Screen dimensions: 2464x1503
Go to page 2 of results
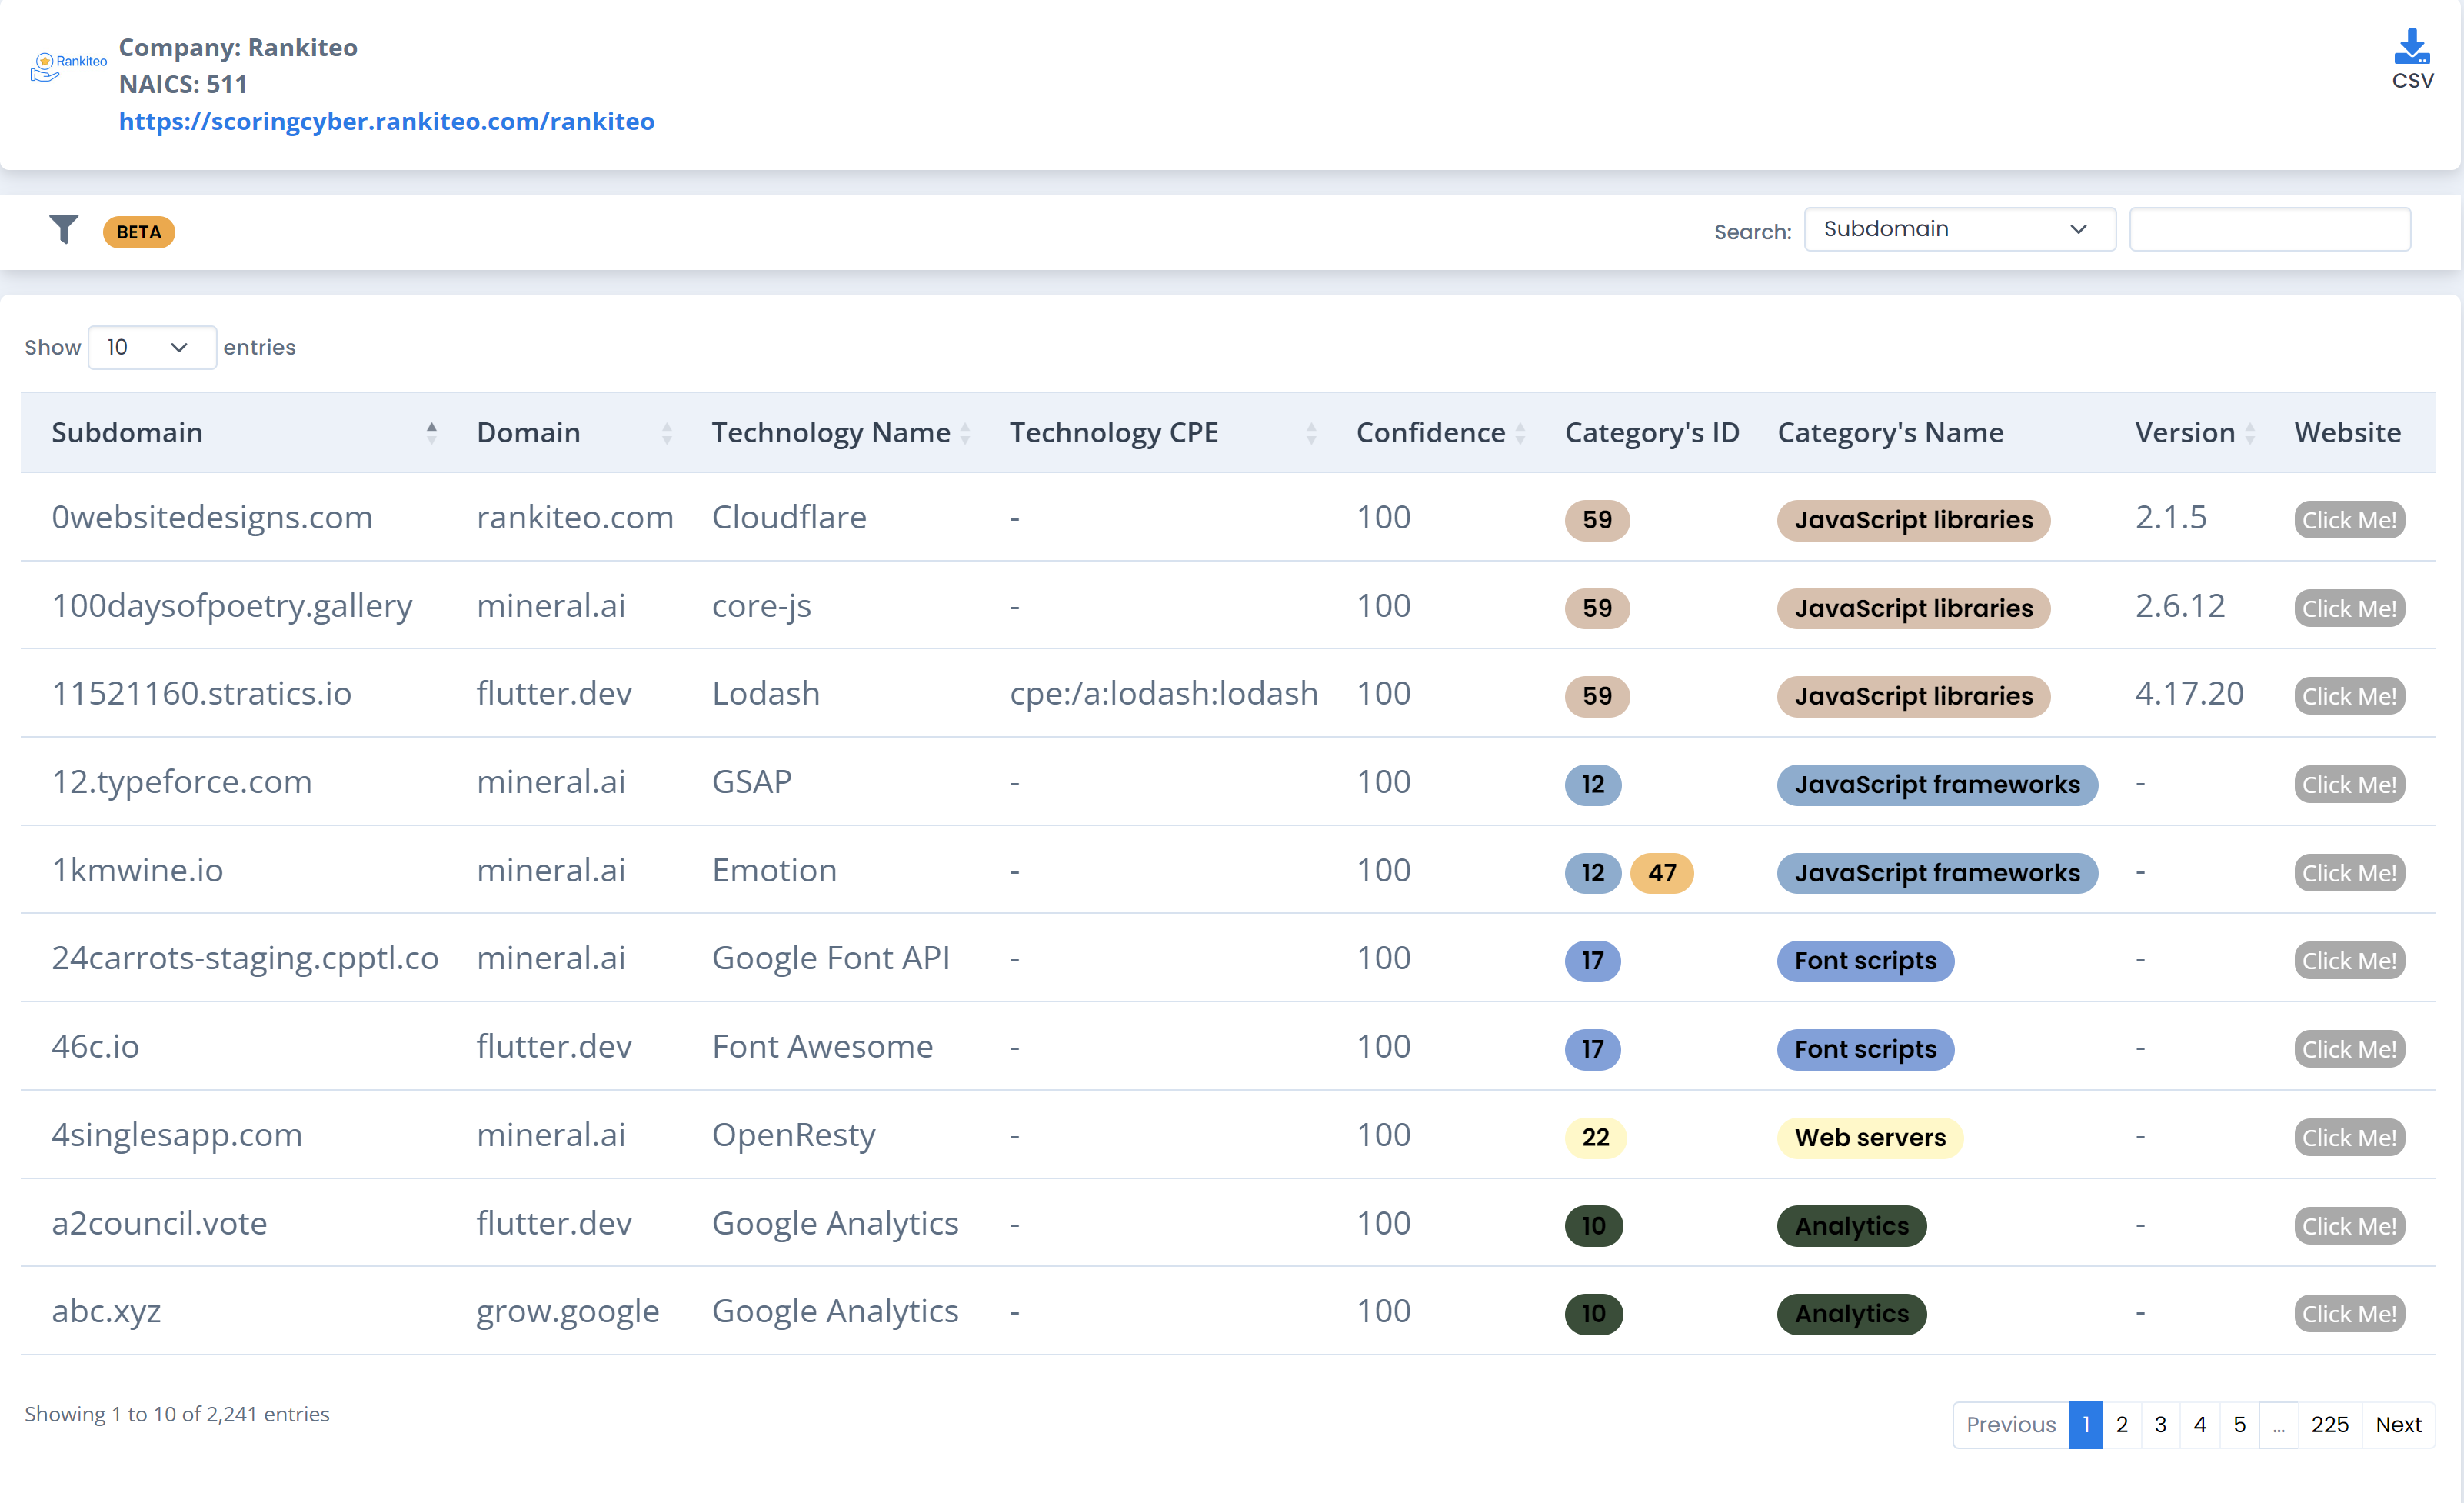[2120, 1424]
